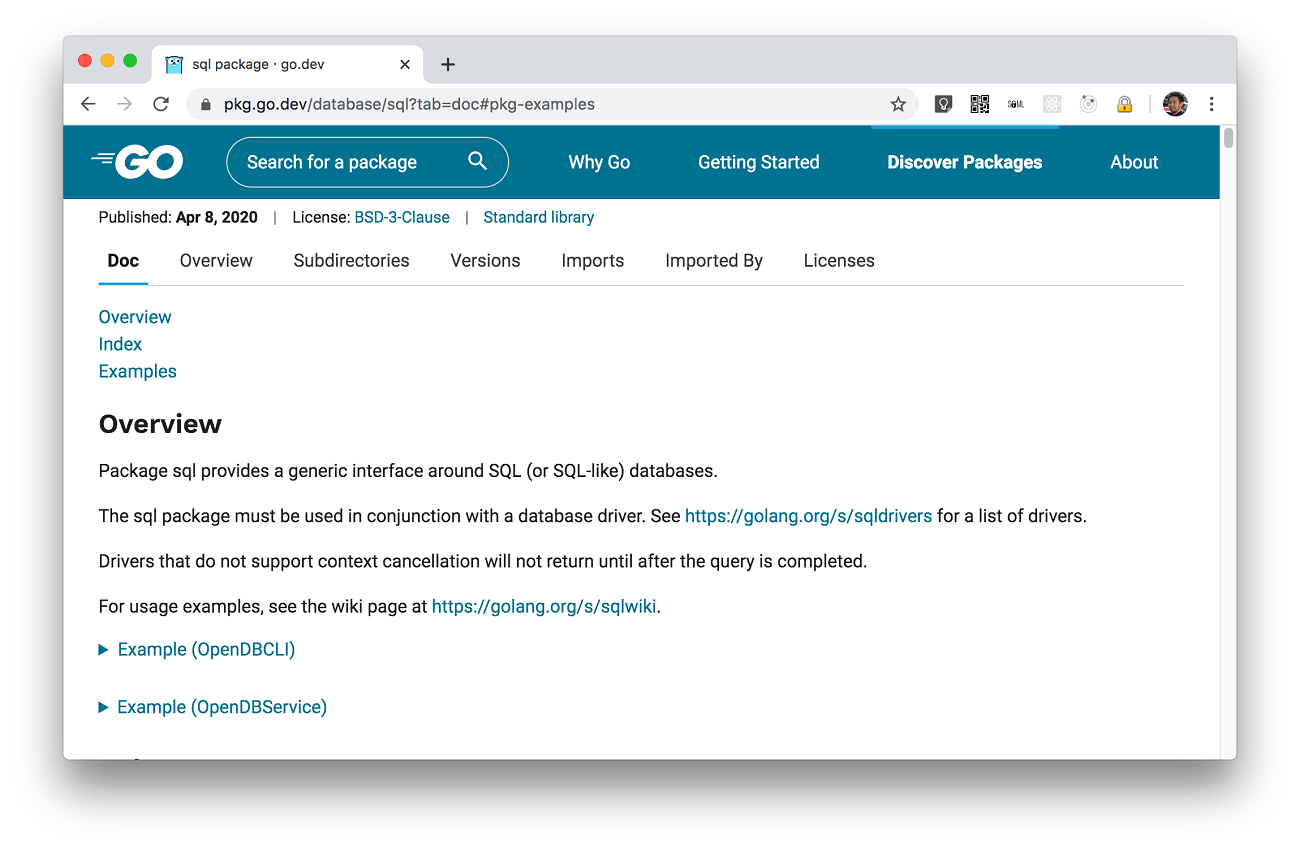
Task: Click the browser back arrow
Action: point(88,104)
